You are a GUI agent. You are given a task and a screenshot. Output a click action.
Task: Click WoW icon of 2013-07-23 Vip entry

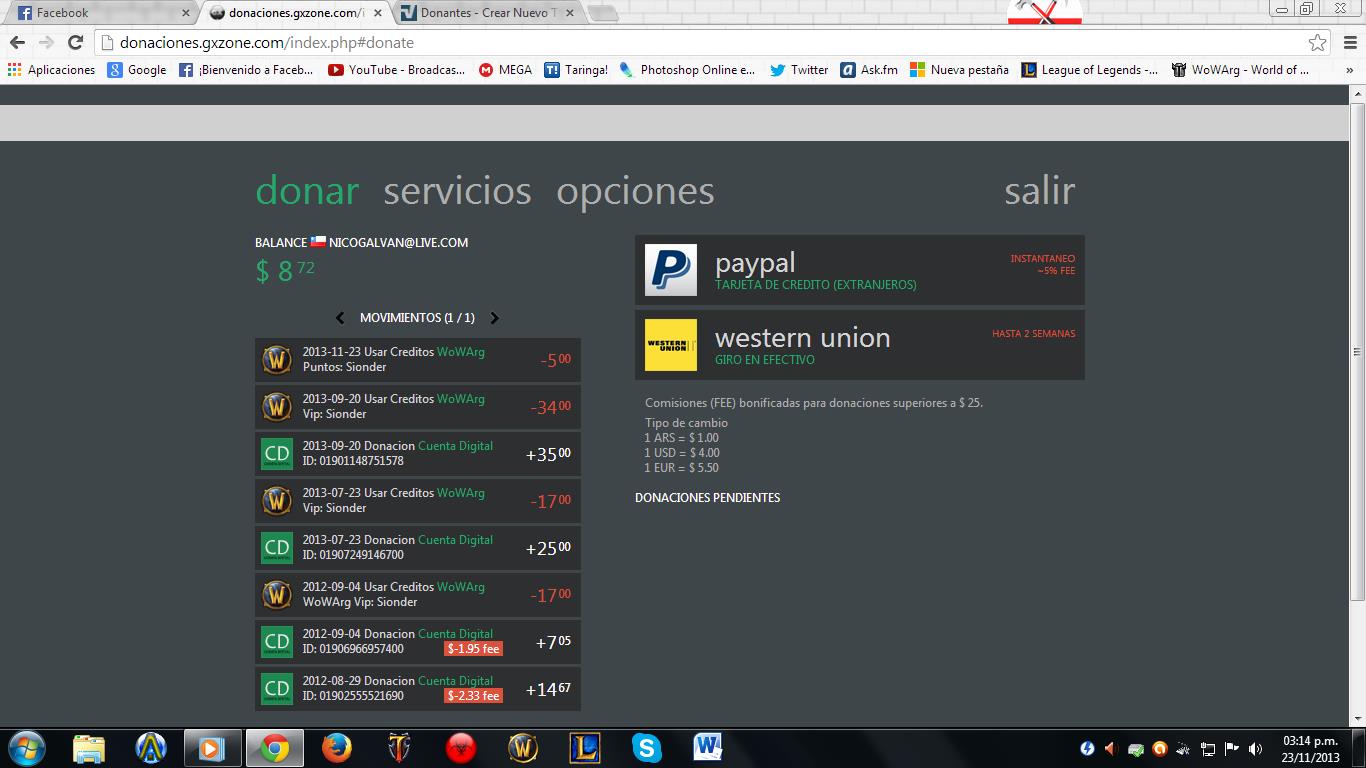click(x=277, y=501)
